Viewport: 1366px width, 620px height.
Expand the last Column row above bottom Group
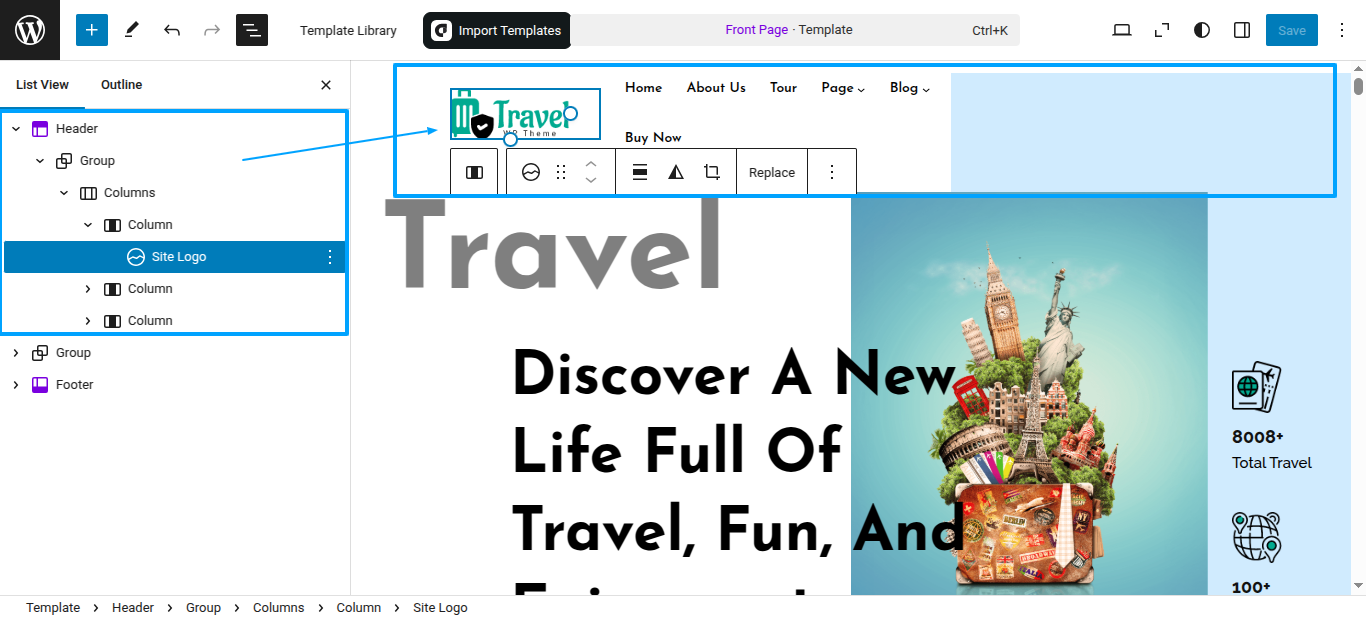88,321
